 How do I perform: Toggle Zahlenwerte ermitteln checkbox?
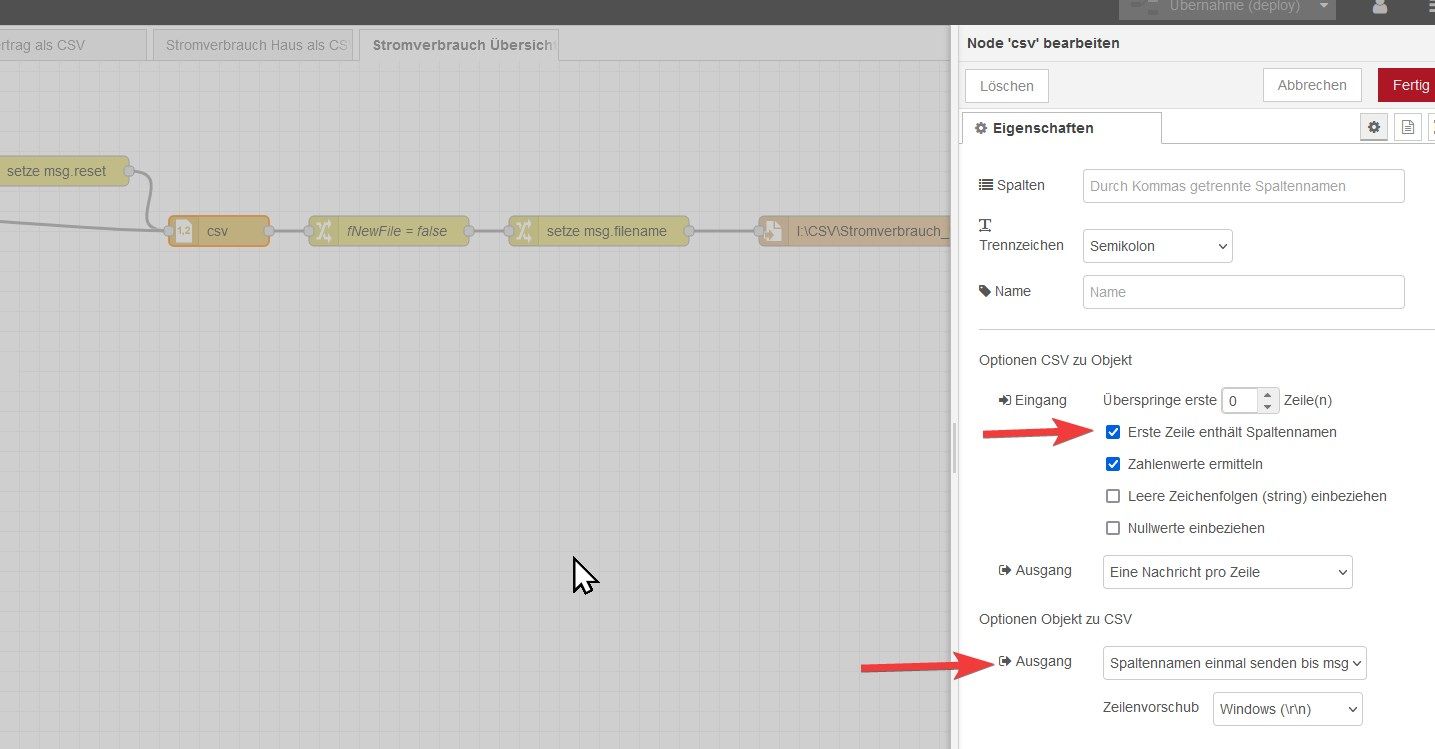[1113, 464]
